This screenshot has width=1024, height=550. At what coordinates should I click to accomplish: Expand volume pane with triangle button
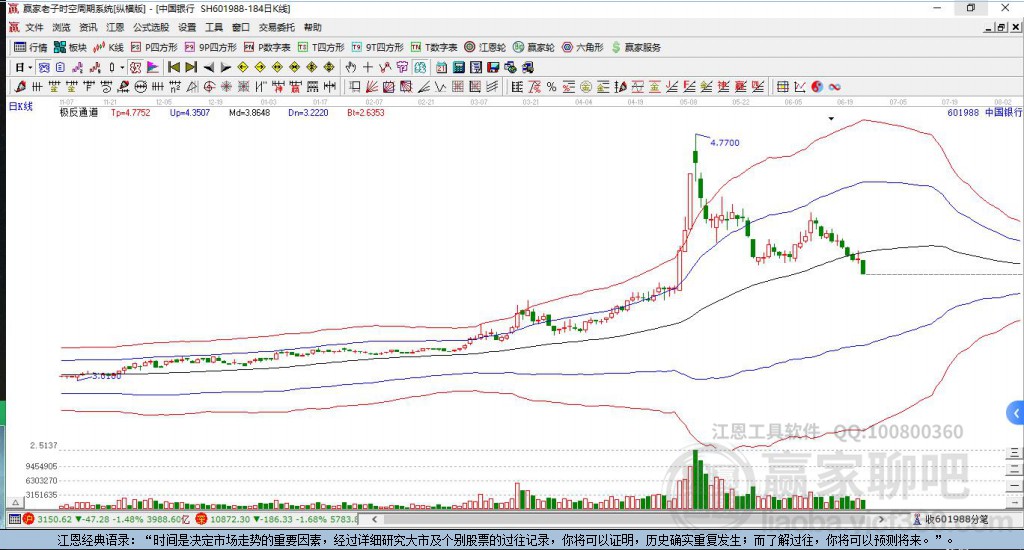pyautogui.click(x=15, y=502)
